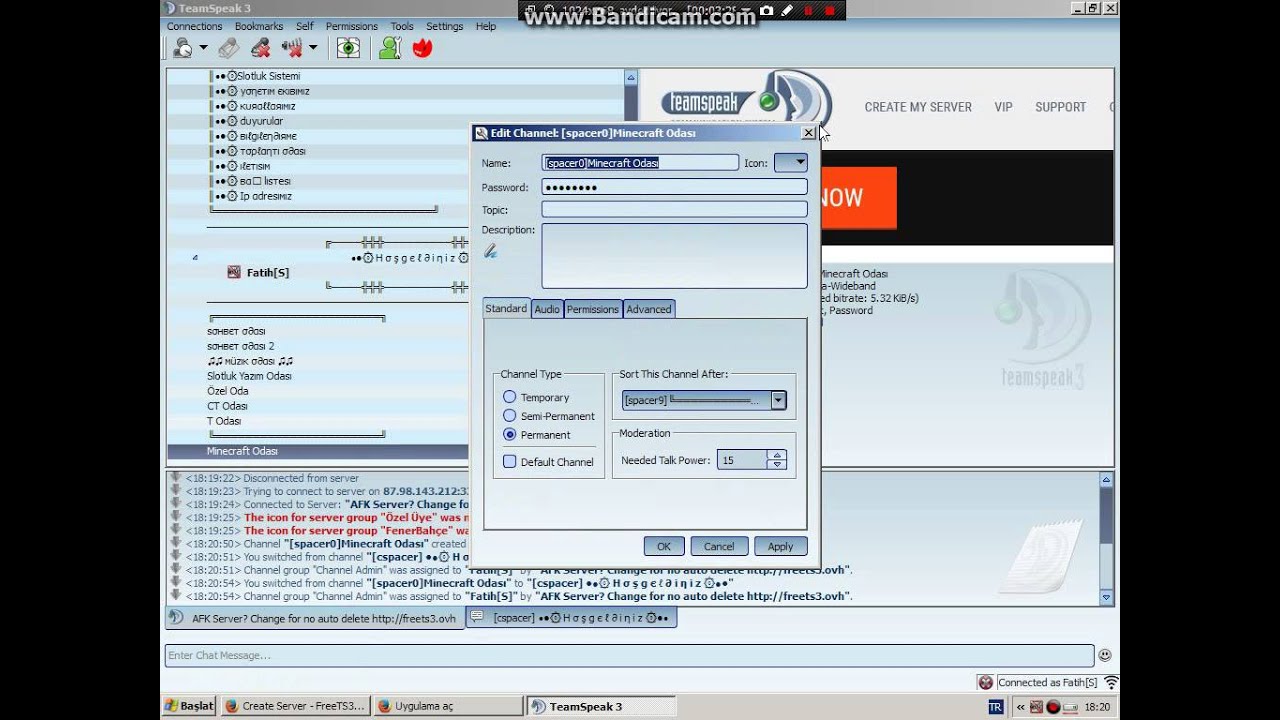Image resolution: width=1280 pixels, height=720 pixels.
Task: Open the Settings menu
Action: pos(444,26)
